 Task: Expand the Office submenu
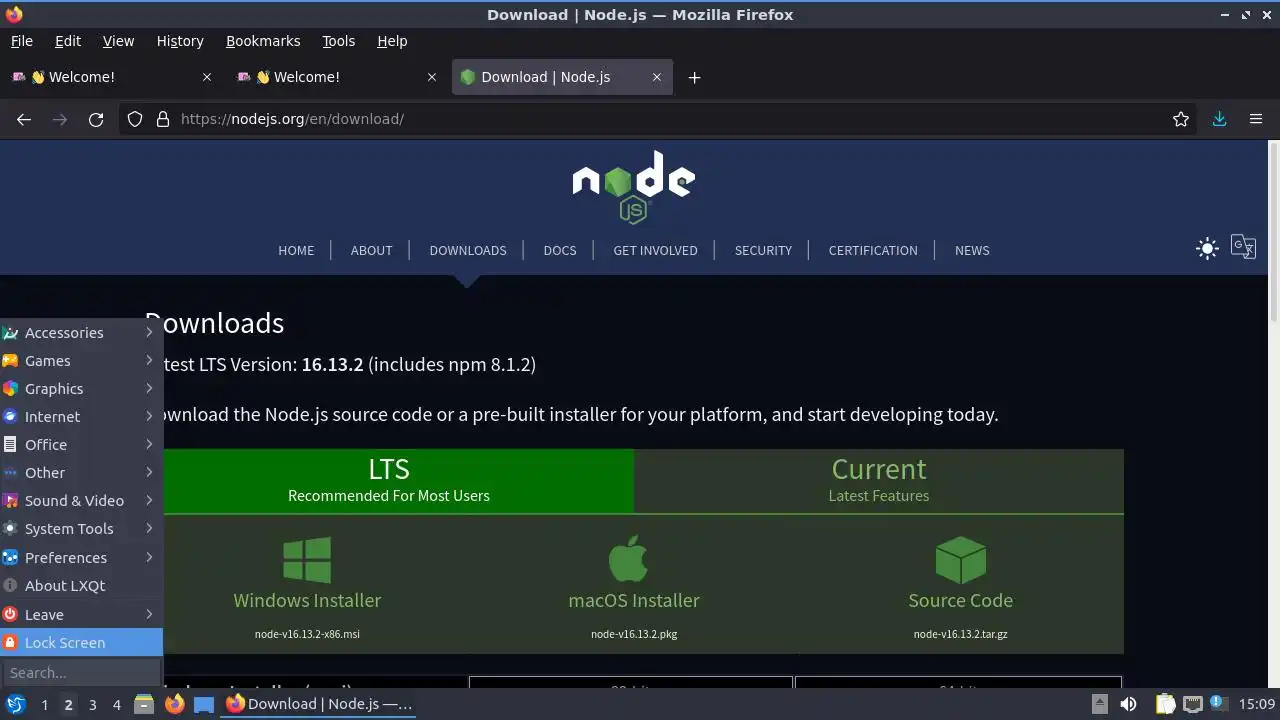pyautogui.click(x=81, y=445)
